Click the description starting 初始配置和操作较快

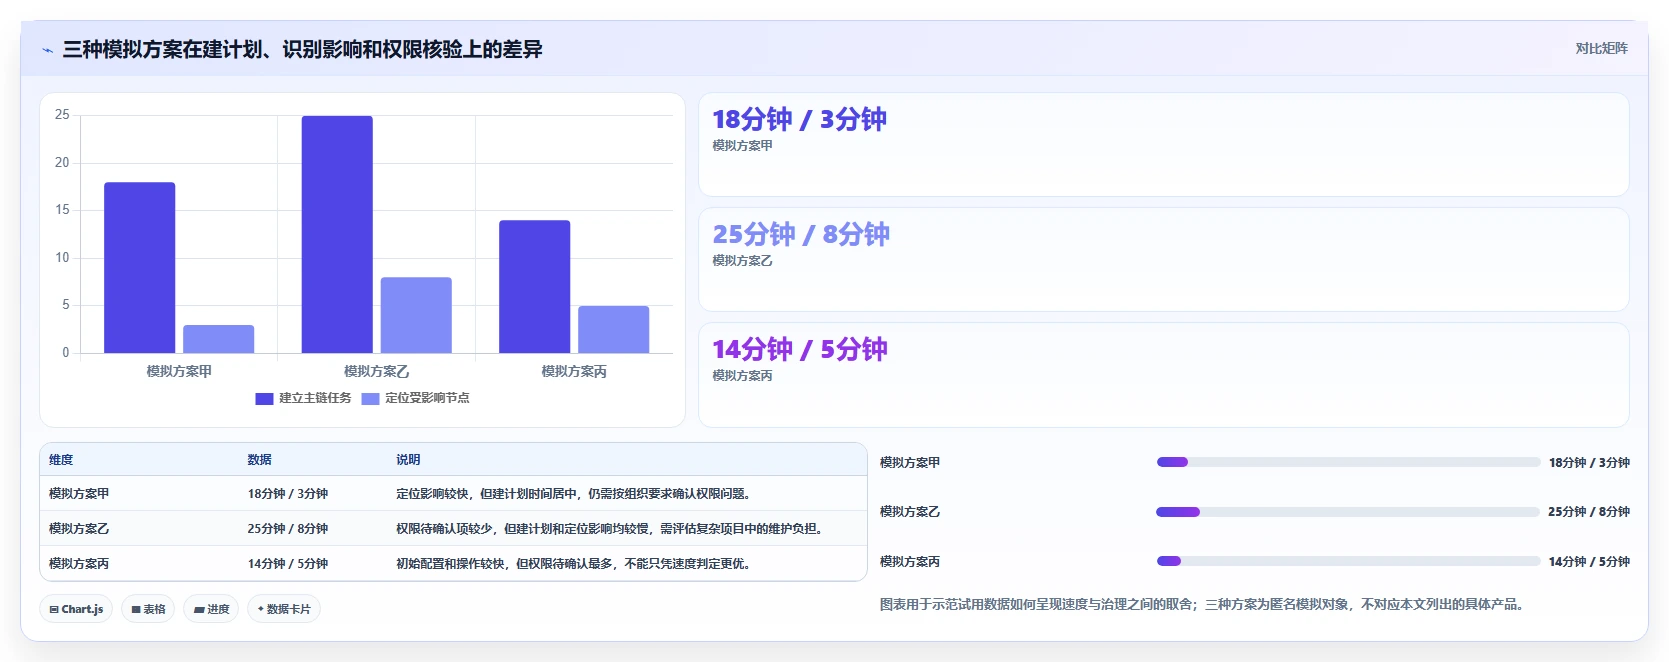point(575,564)
